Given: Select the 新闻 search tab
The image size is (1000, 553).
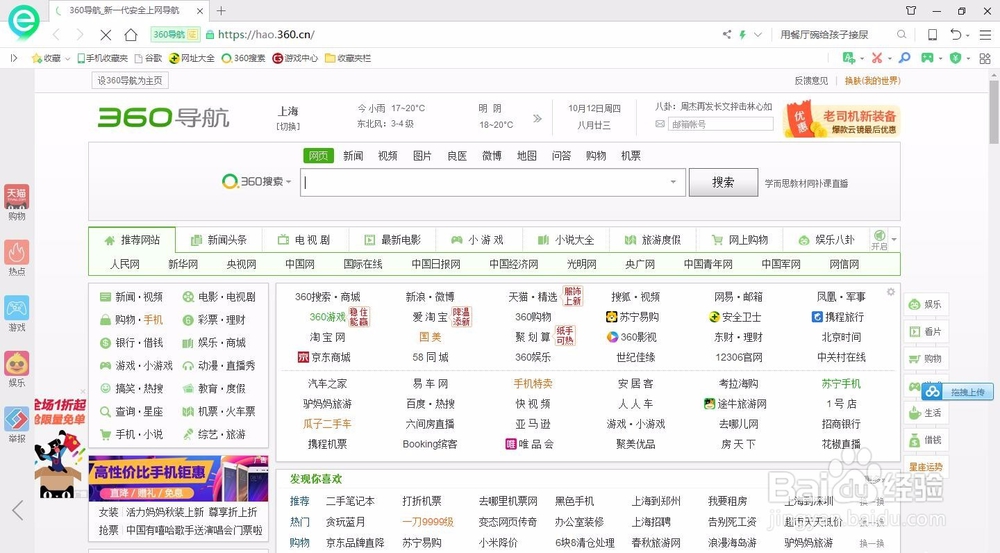Looking at the screenshot, I should (353, 156).
